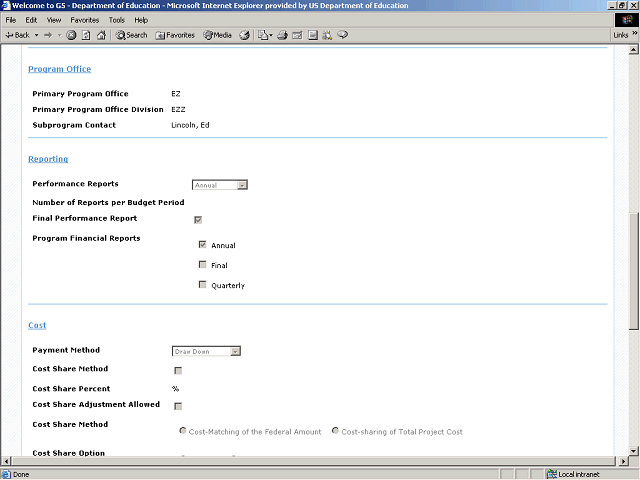Click the Stop loading icon

pyautogui.click(x=71, y=35)
